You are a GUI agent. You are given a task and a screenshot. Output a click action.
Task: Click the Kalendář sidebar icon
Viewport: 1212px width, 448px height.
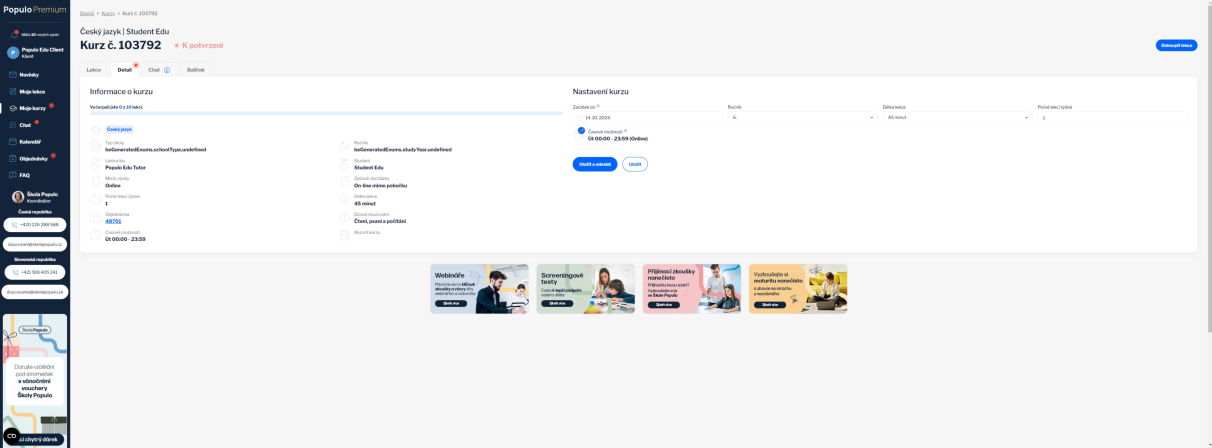point(12,141)
